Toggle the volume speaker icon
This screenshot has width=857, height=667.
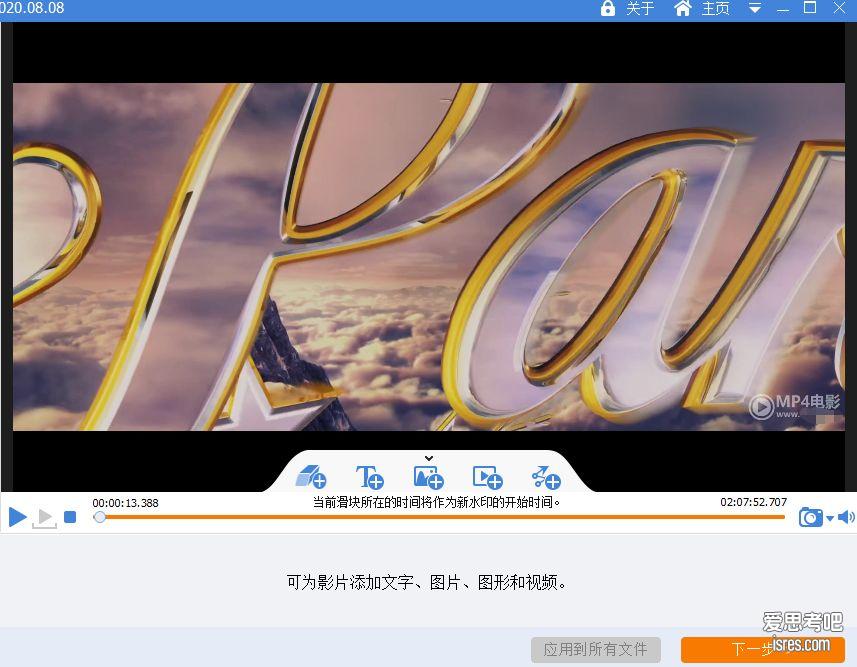[846, 517]
